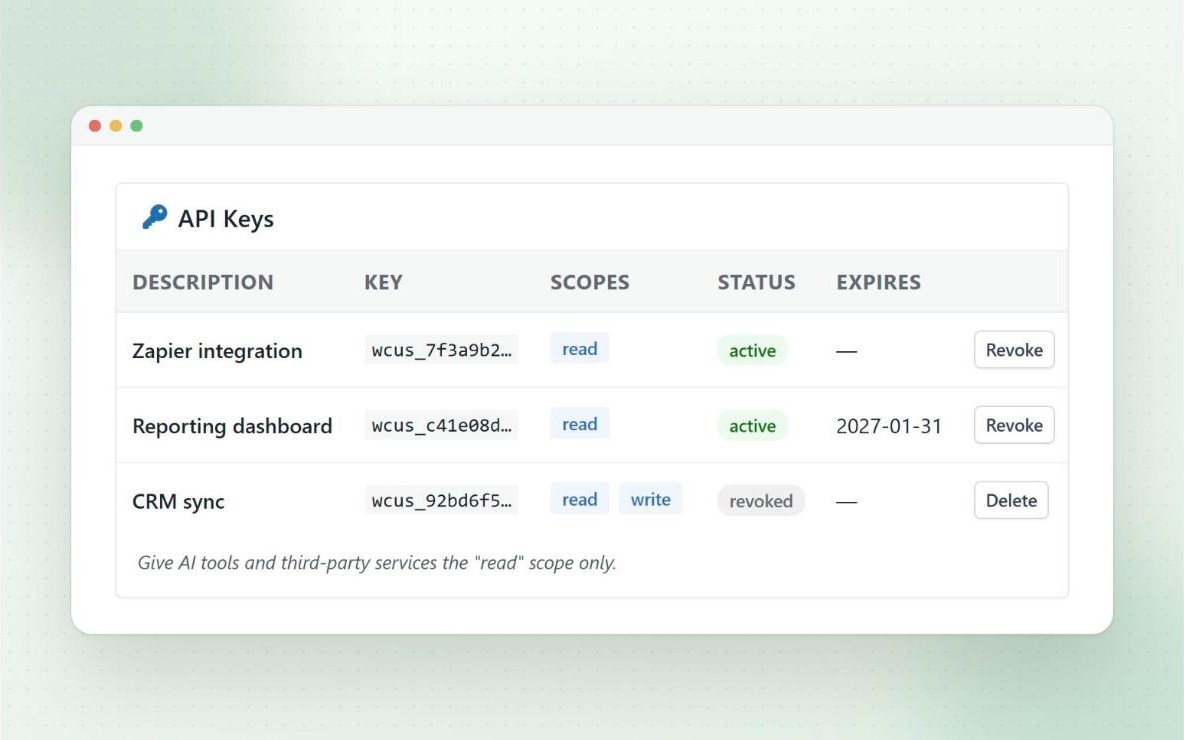This screenshot has height=740, width=1184.
Task: Click the blue key icon beside API Keys
Action: point(155,217)
